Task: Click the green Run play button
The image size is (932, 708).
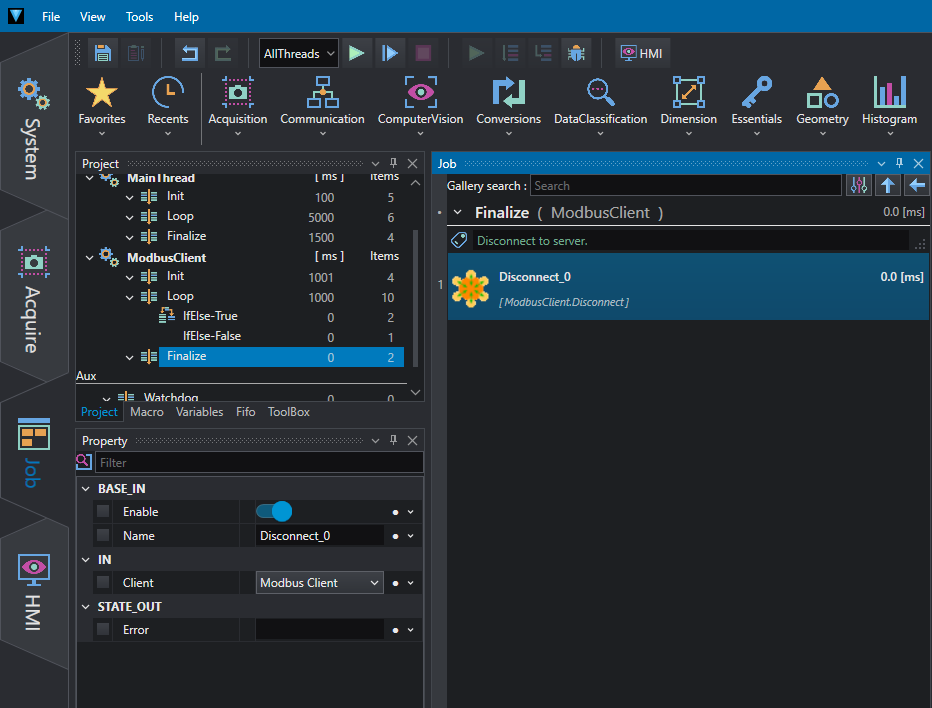Action: click(x=357, y=54)
